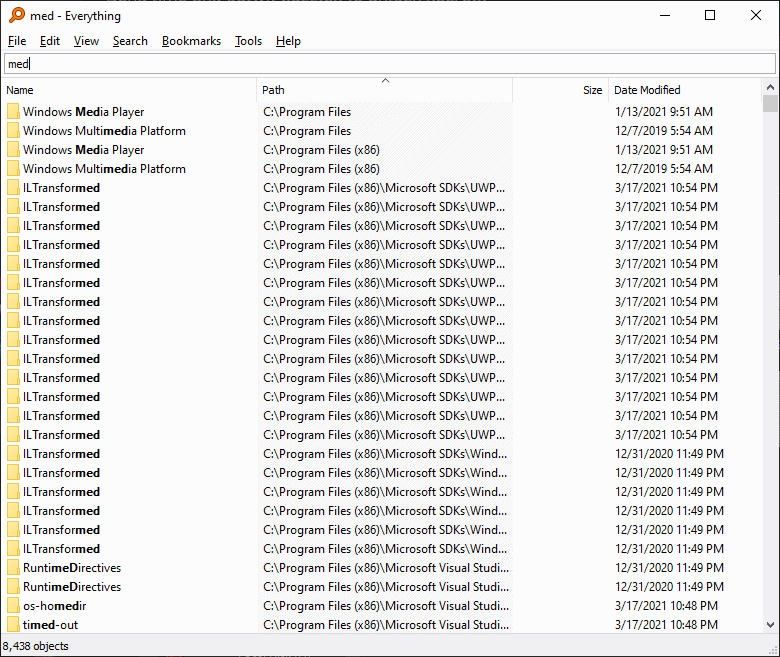Sort results by the Size column header

[560, 90]
